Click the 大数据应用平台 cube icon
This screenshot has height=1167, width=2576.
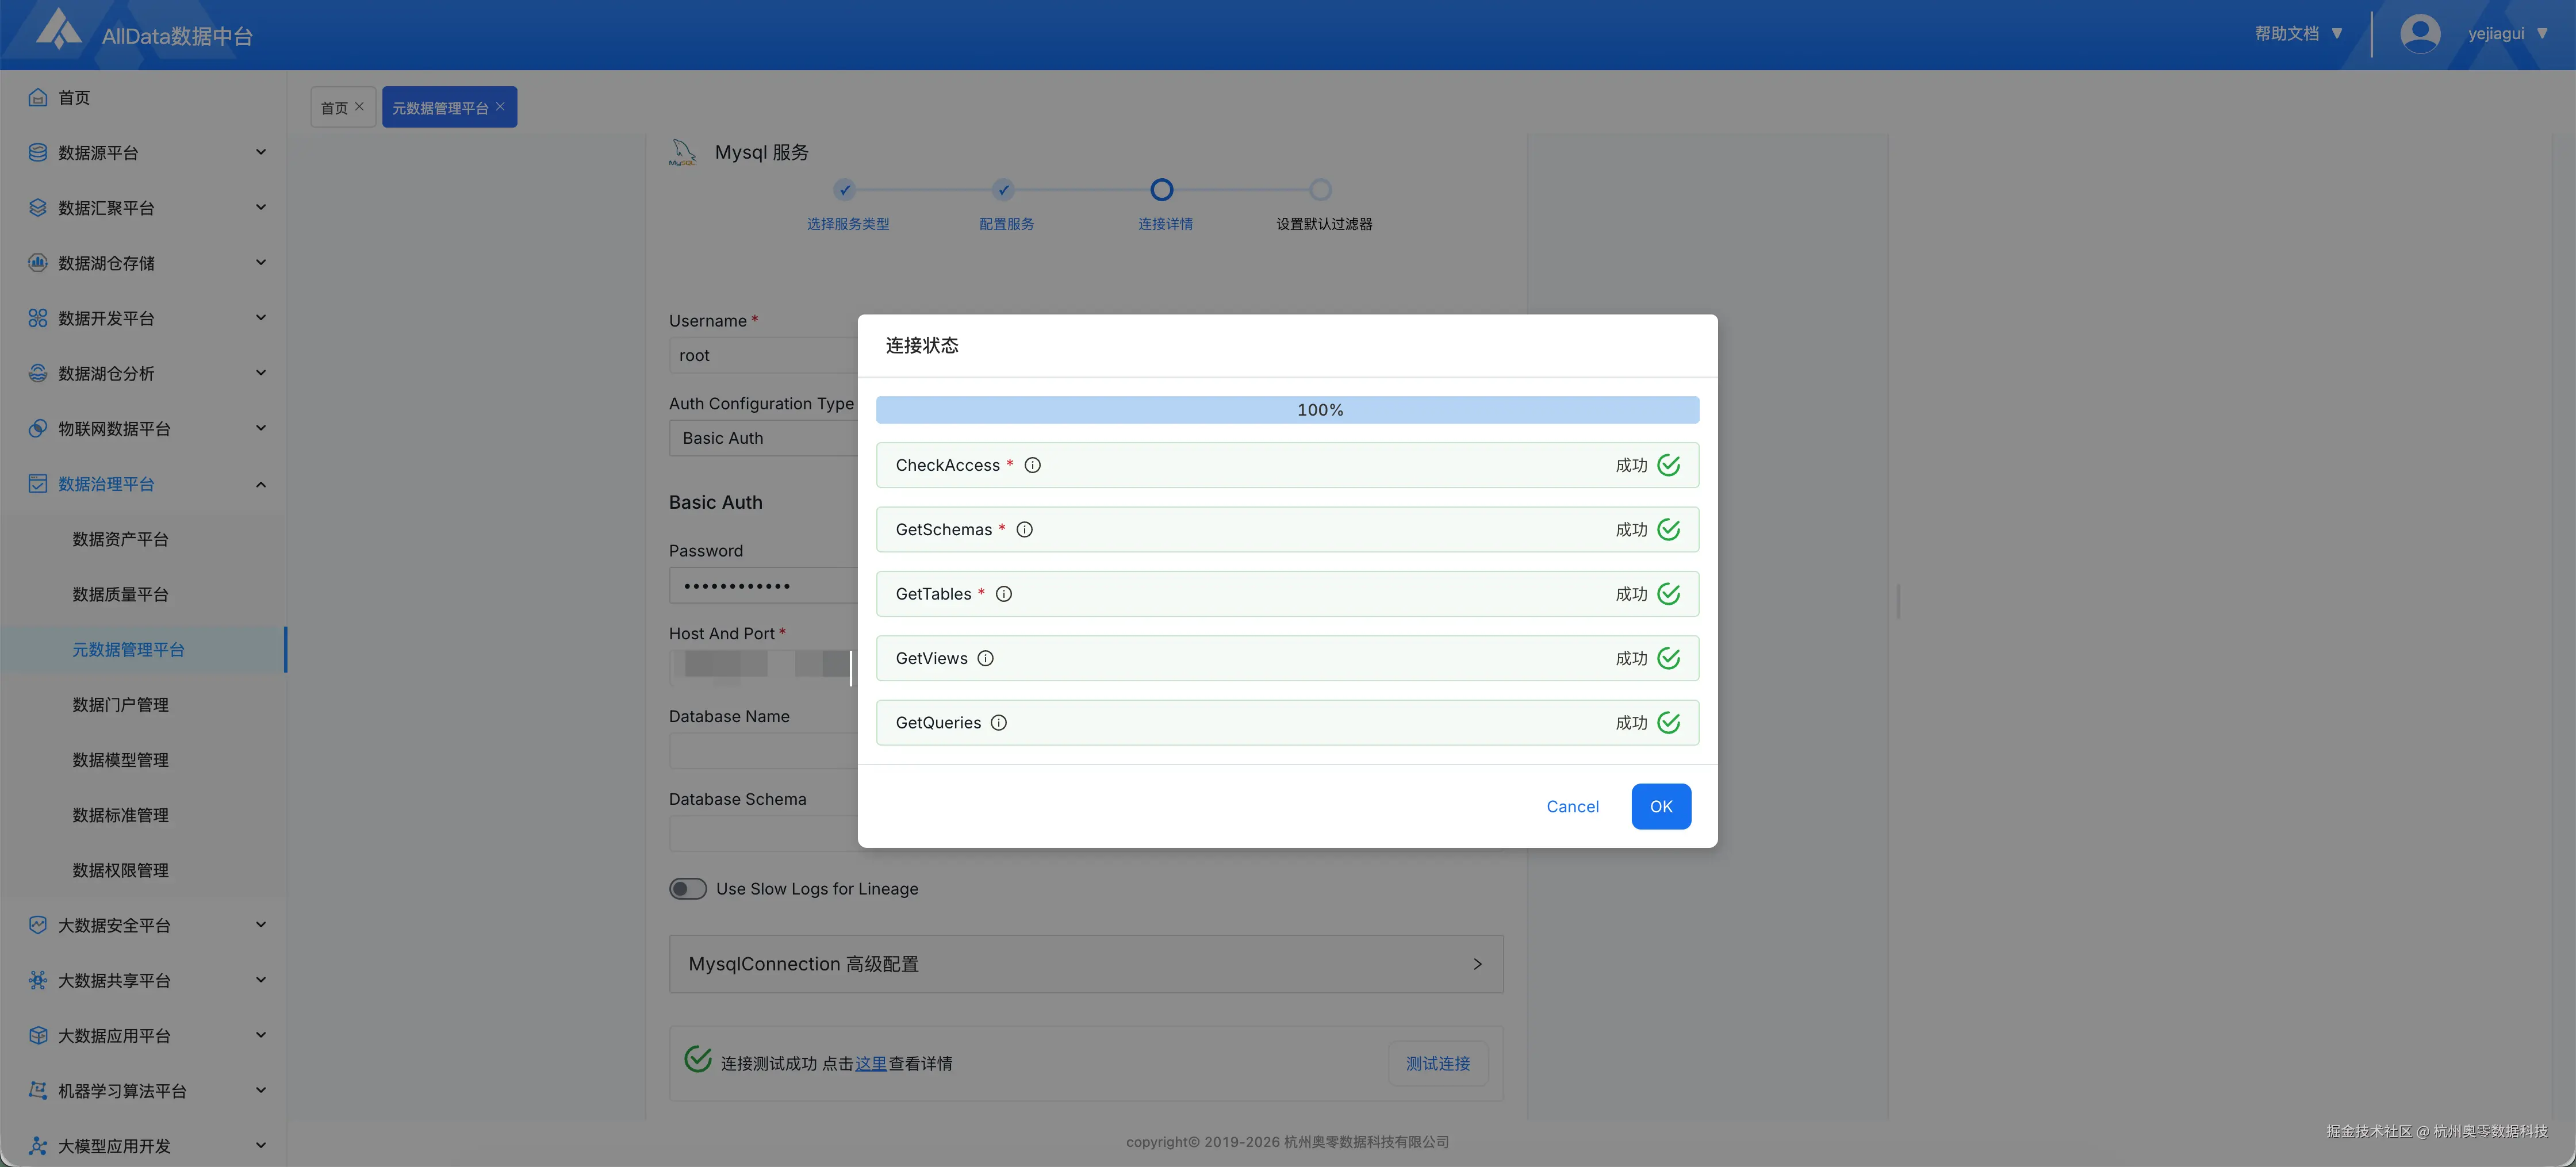click(38, 1035)
